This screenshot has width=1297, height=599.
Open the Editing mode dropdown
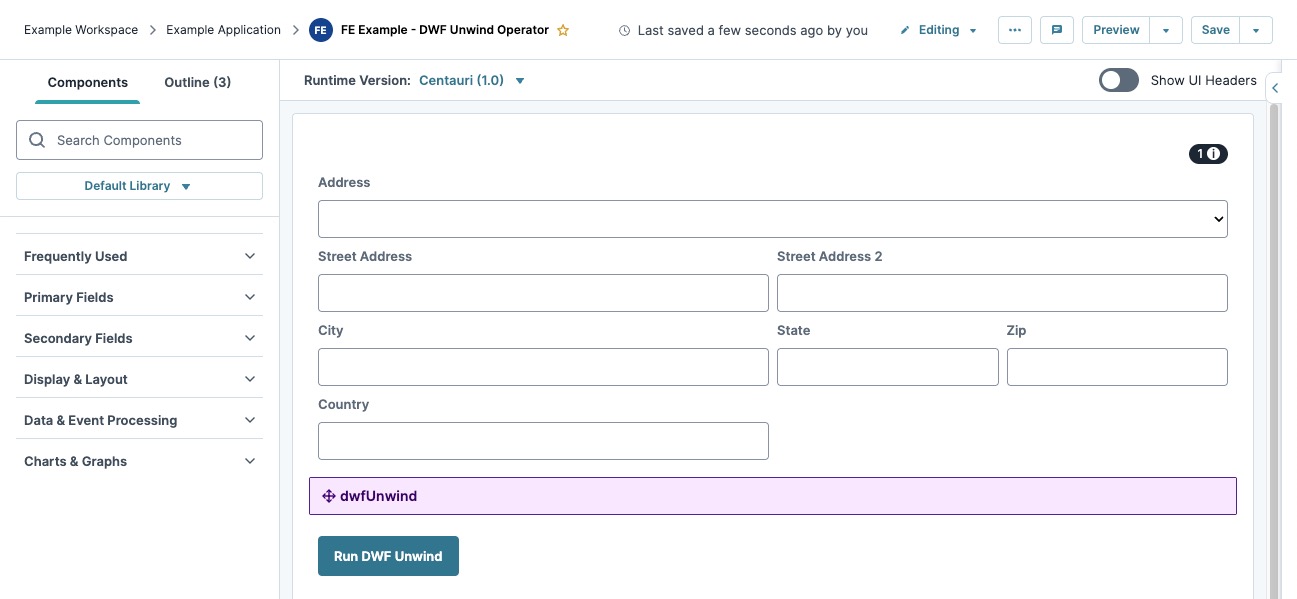939,30
